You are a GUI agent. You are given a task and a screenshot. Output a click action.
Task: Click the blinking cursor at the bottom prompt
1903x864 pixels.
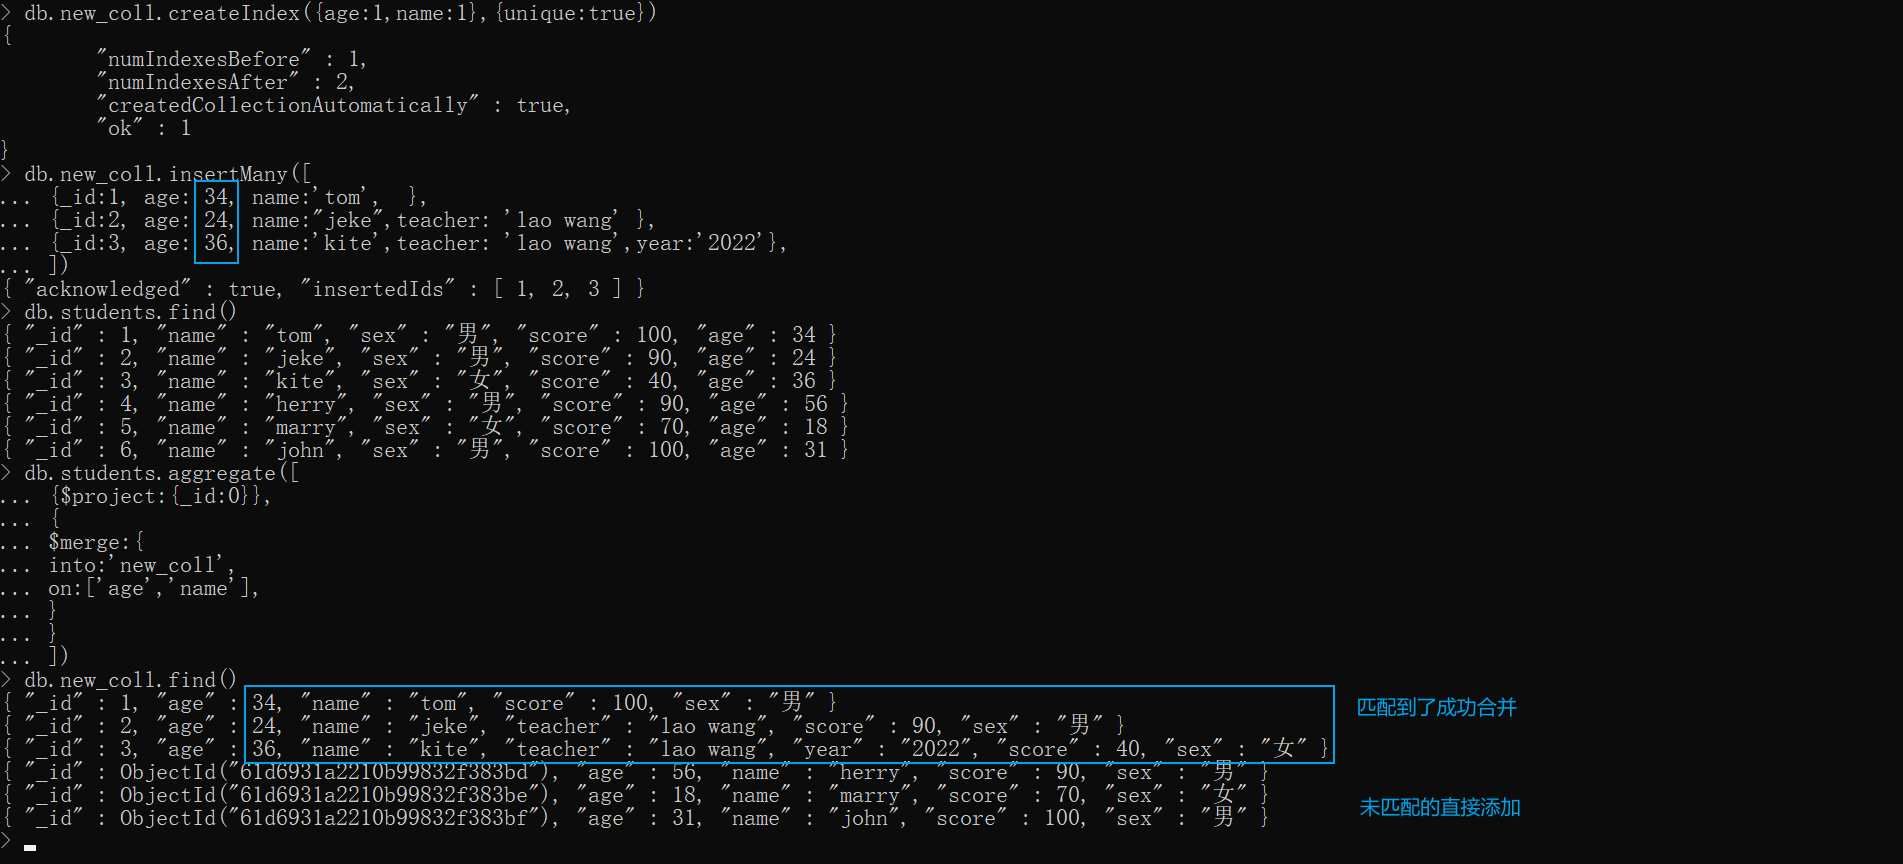[x=30, y=847]
